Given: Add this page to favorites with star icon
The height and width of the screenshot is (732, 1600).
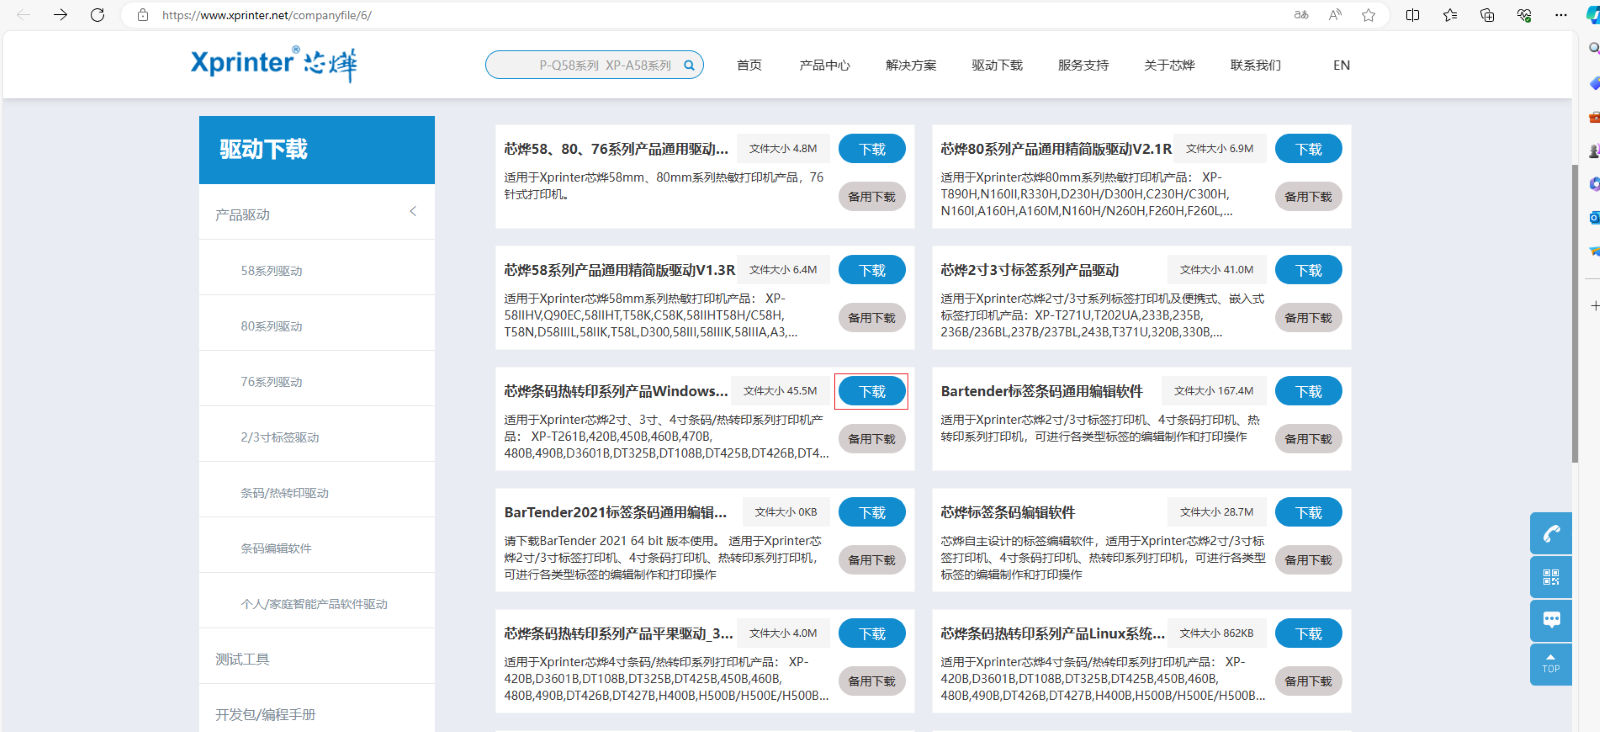Looking at the screenshot, I should (1369, 15).
